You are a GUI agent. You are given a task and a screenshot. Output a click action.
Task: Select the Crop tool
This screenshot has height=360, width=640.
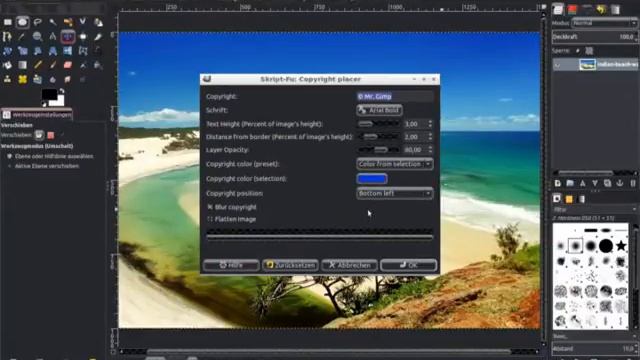click(98, 37)
